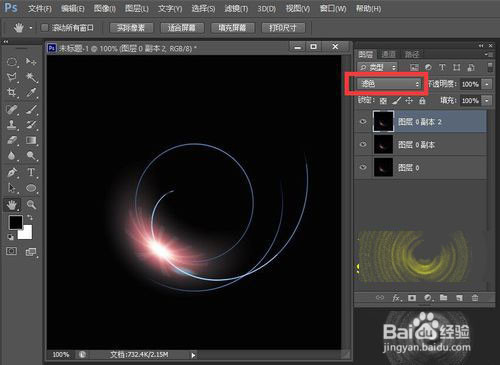This screenshot has height=365, width=500.
Task: Reset default foreground and background colors
Action: 11,237
